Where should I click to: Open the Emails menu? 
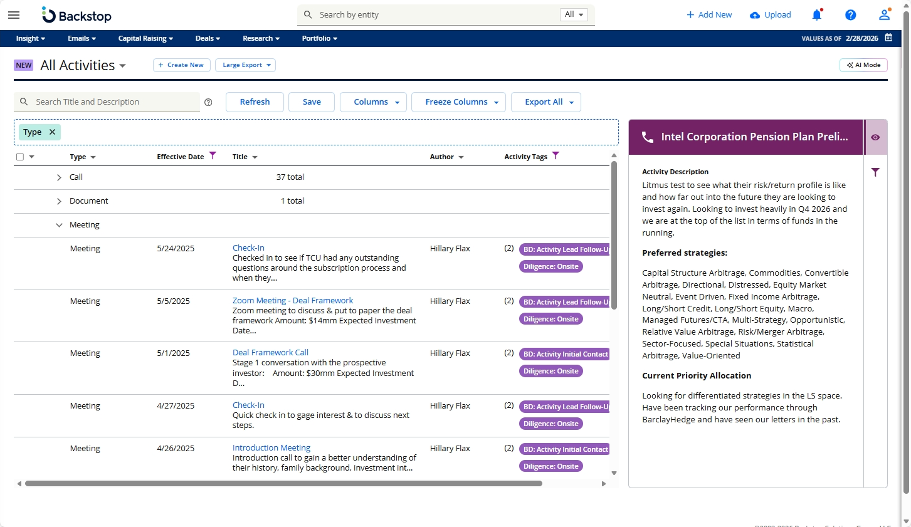[81, 38]
